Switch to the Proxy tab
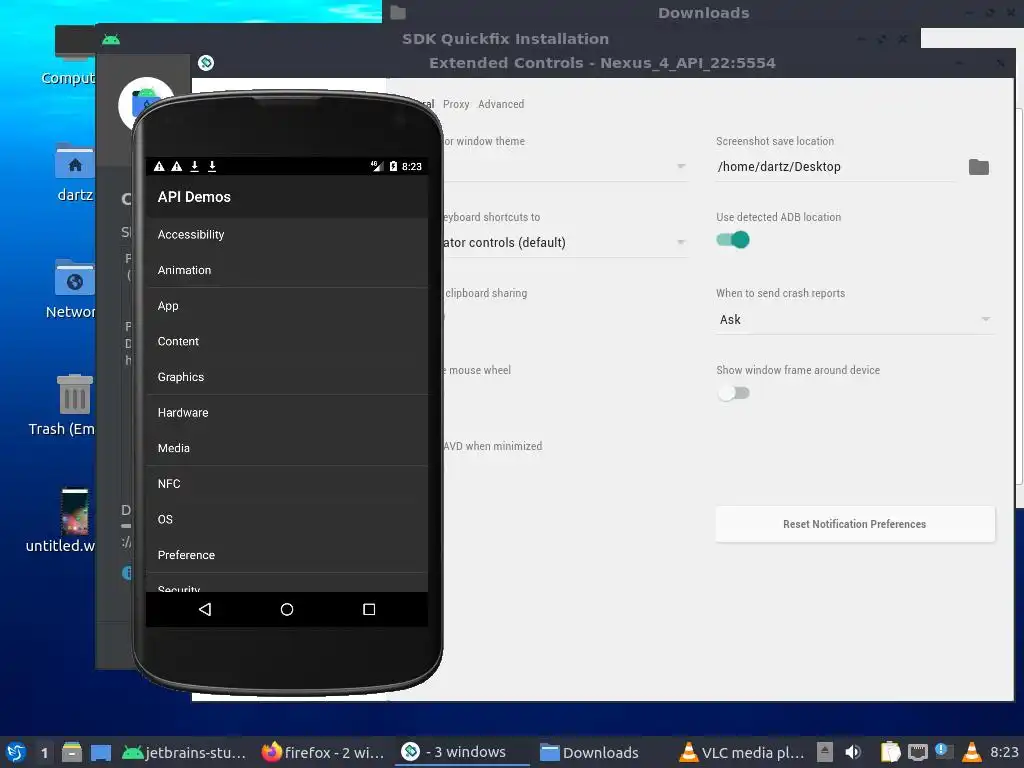 coord(456,104)
